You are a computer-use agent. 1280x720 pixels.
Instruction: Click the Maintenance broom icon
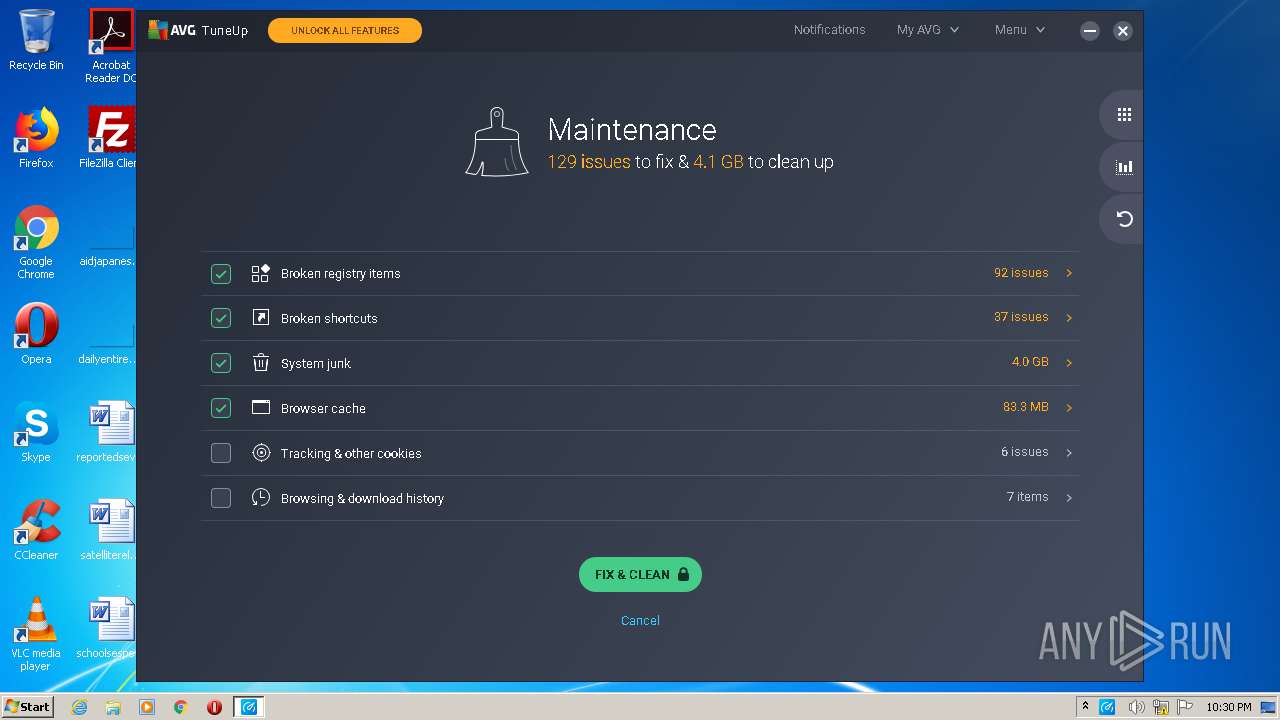497,143
